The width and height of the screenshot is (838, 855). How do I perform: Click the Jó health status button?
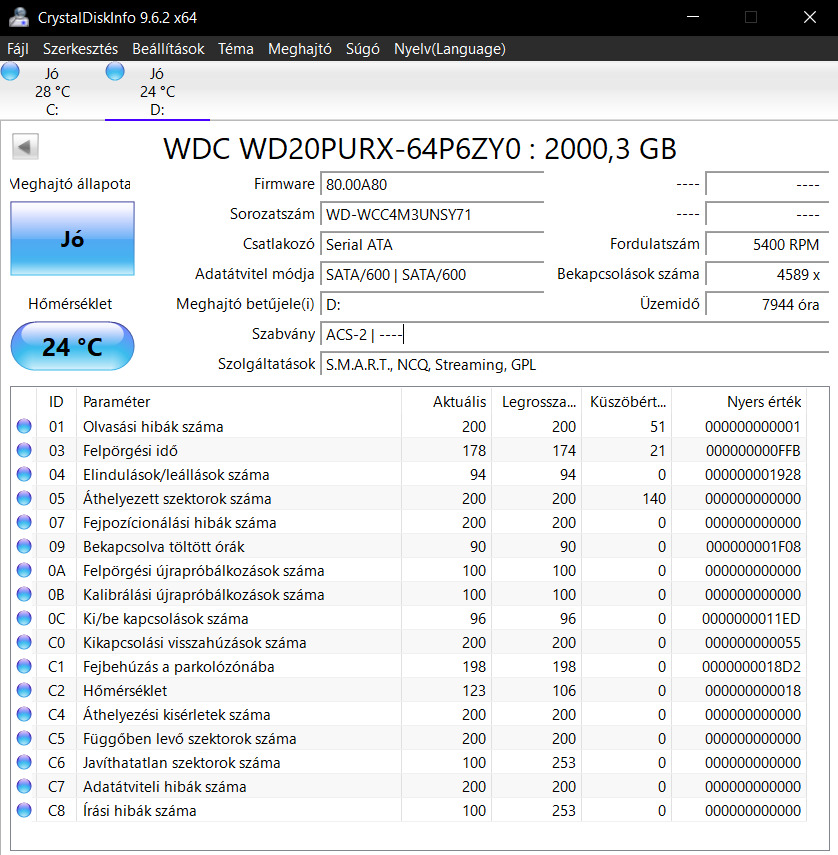[x=73, y=239]
